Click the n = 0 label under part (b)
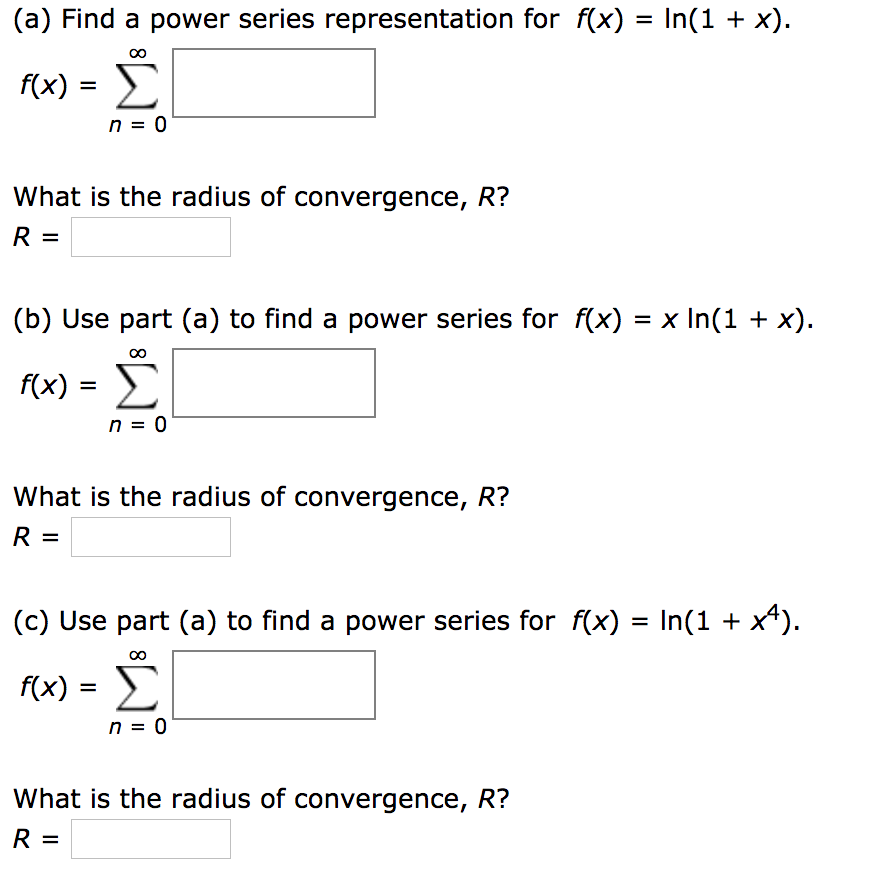Viewport: 894px width, 874px height. (137, 425)
